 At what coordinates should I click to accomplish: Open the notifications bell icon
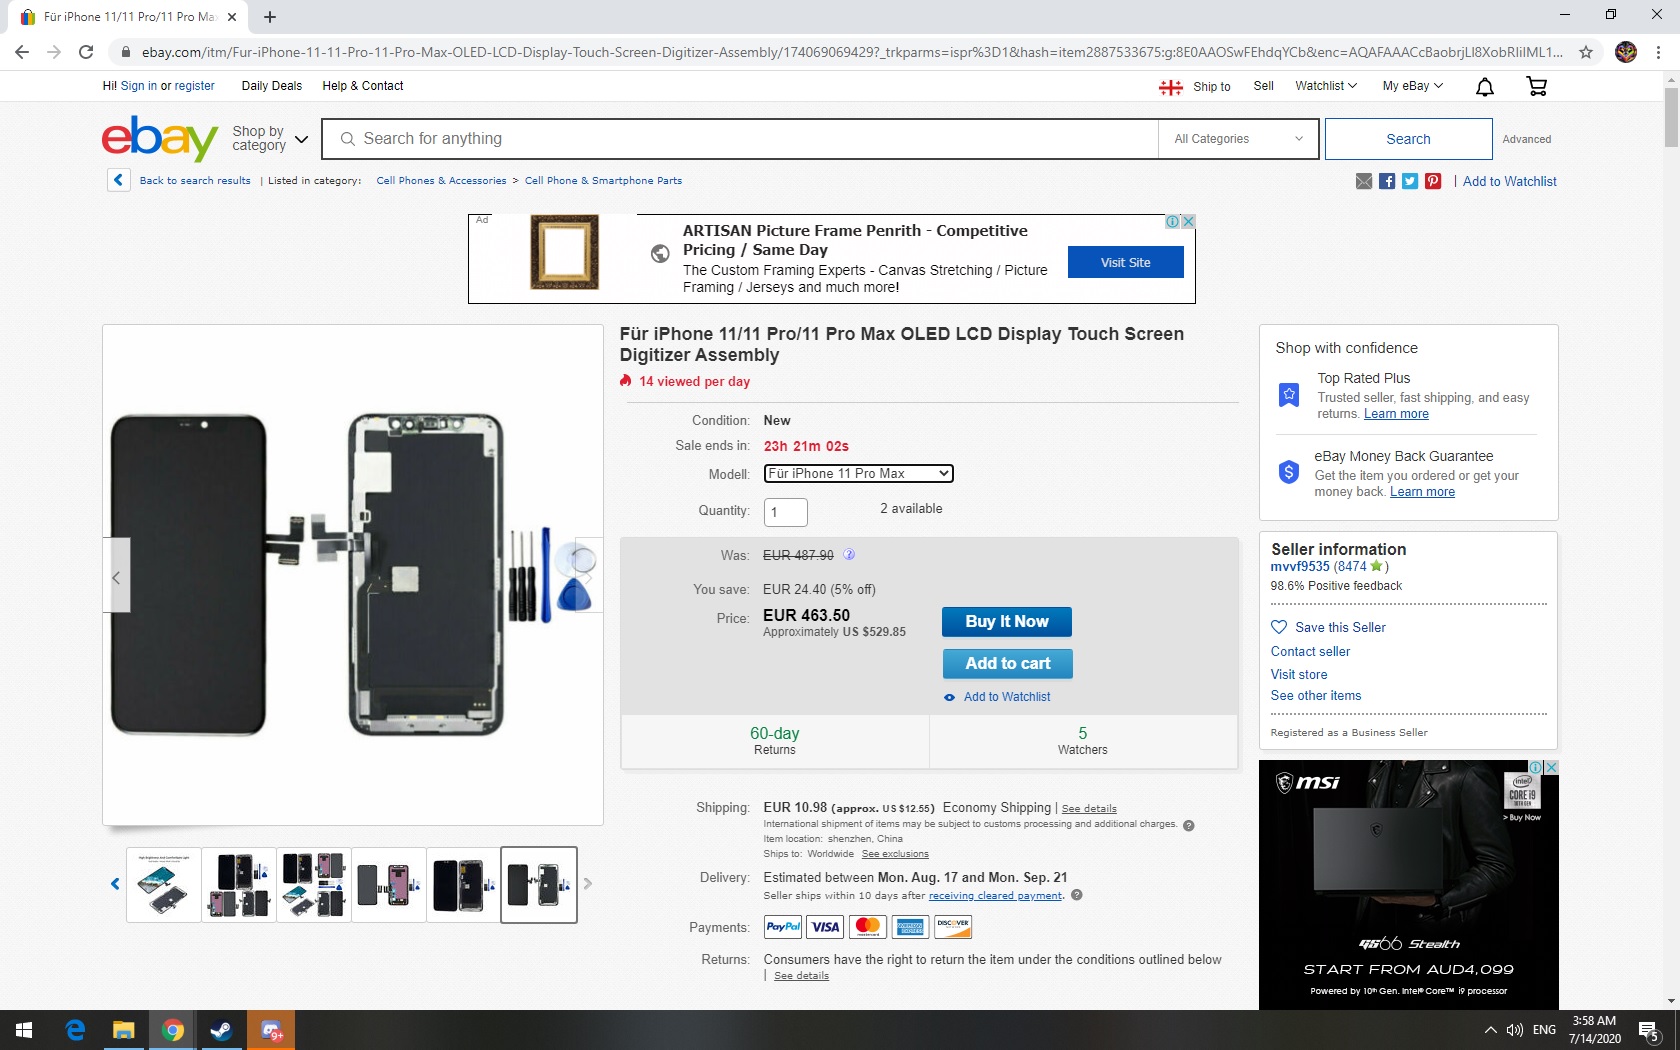point(1485,87)
